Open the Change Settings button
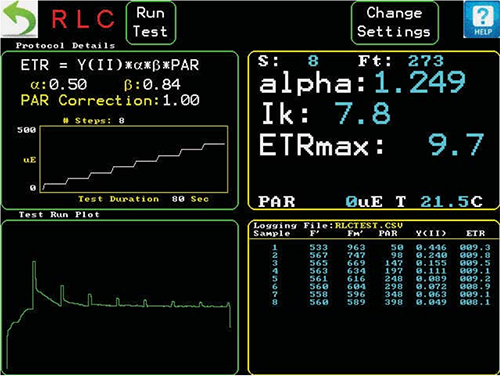The height and width of the screenshot is (376, 500). click(x=394, y=23)
